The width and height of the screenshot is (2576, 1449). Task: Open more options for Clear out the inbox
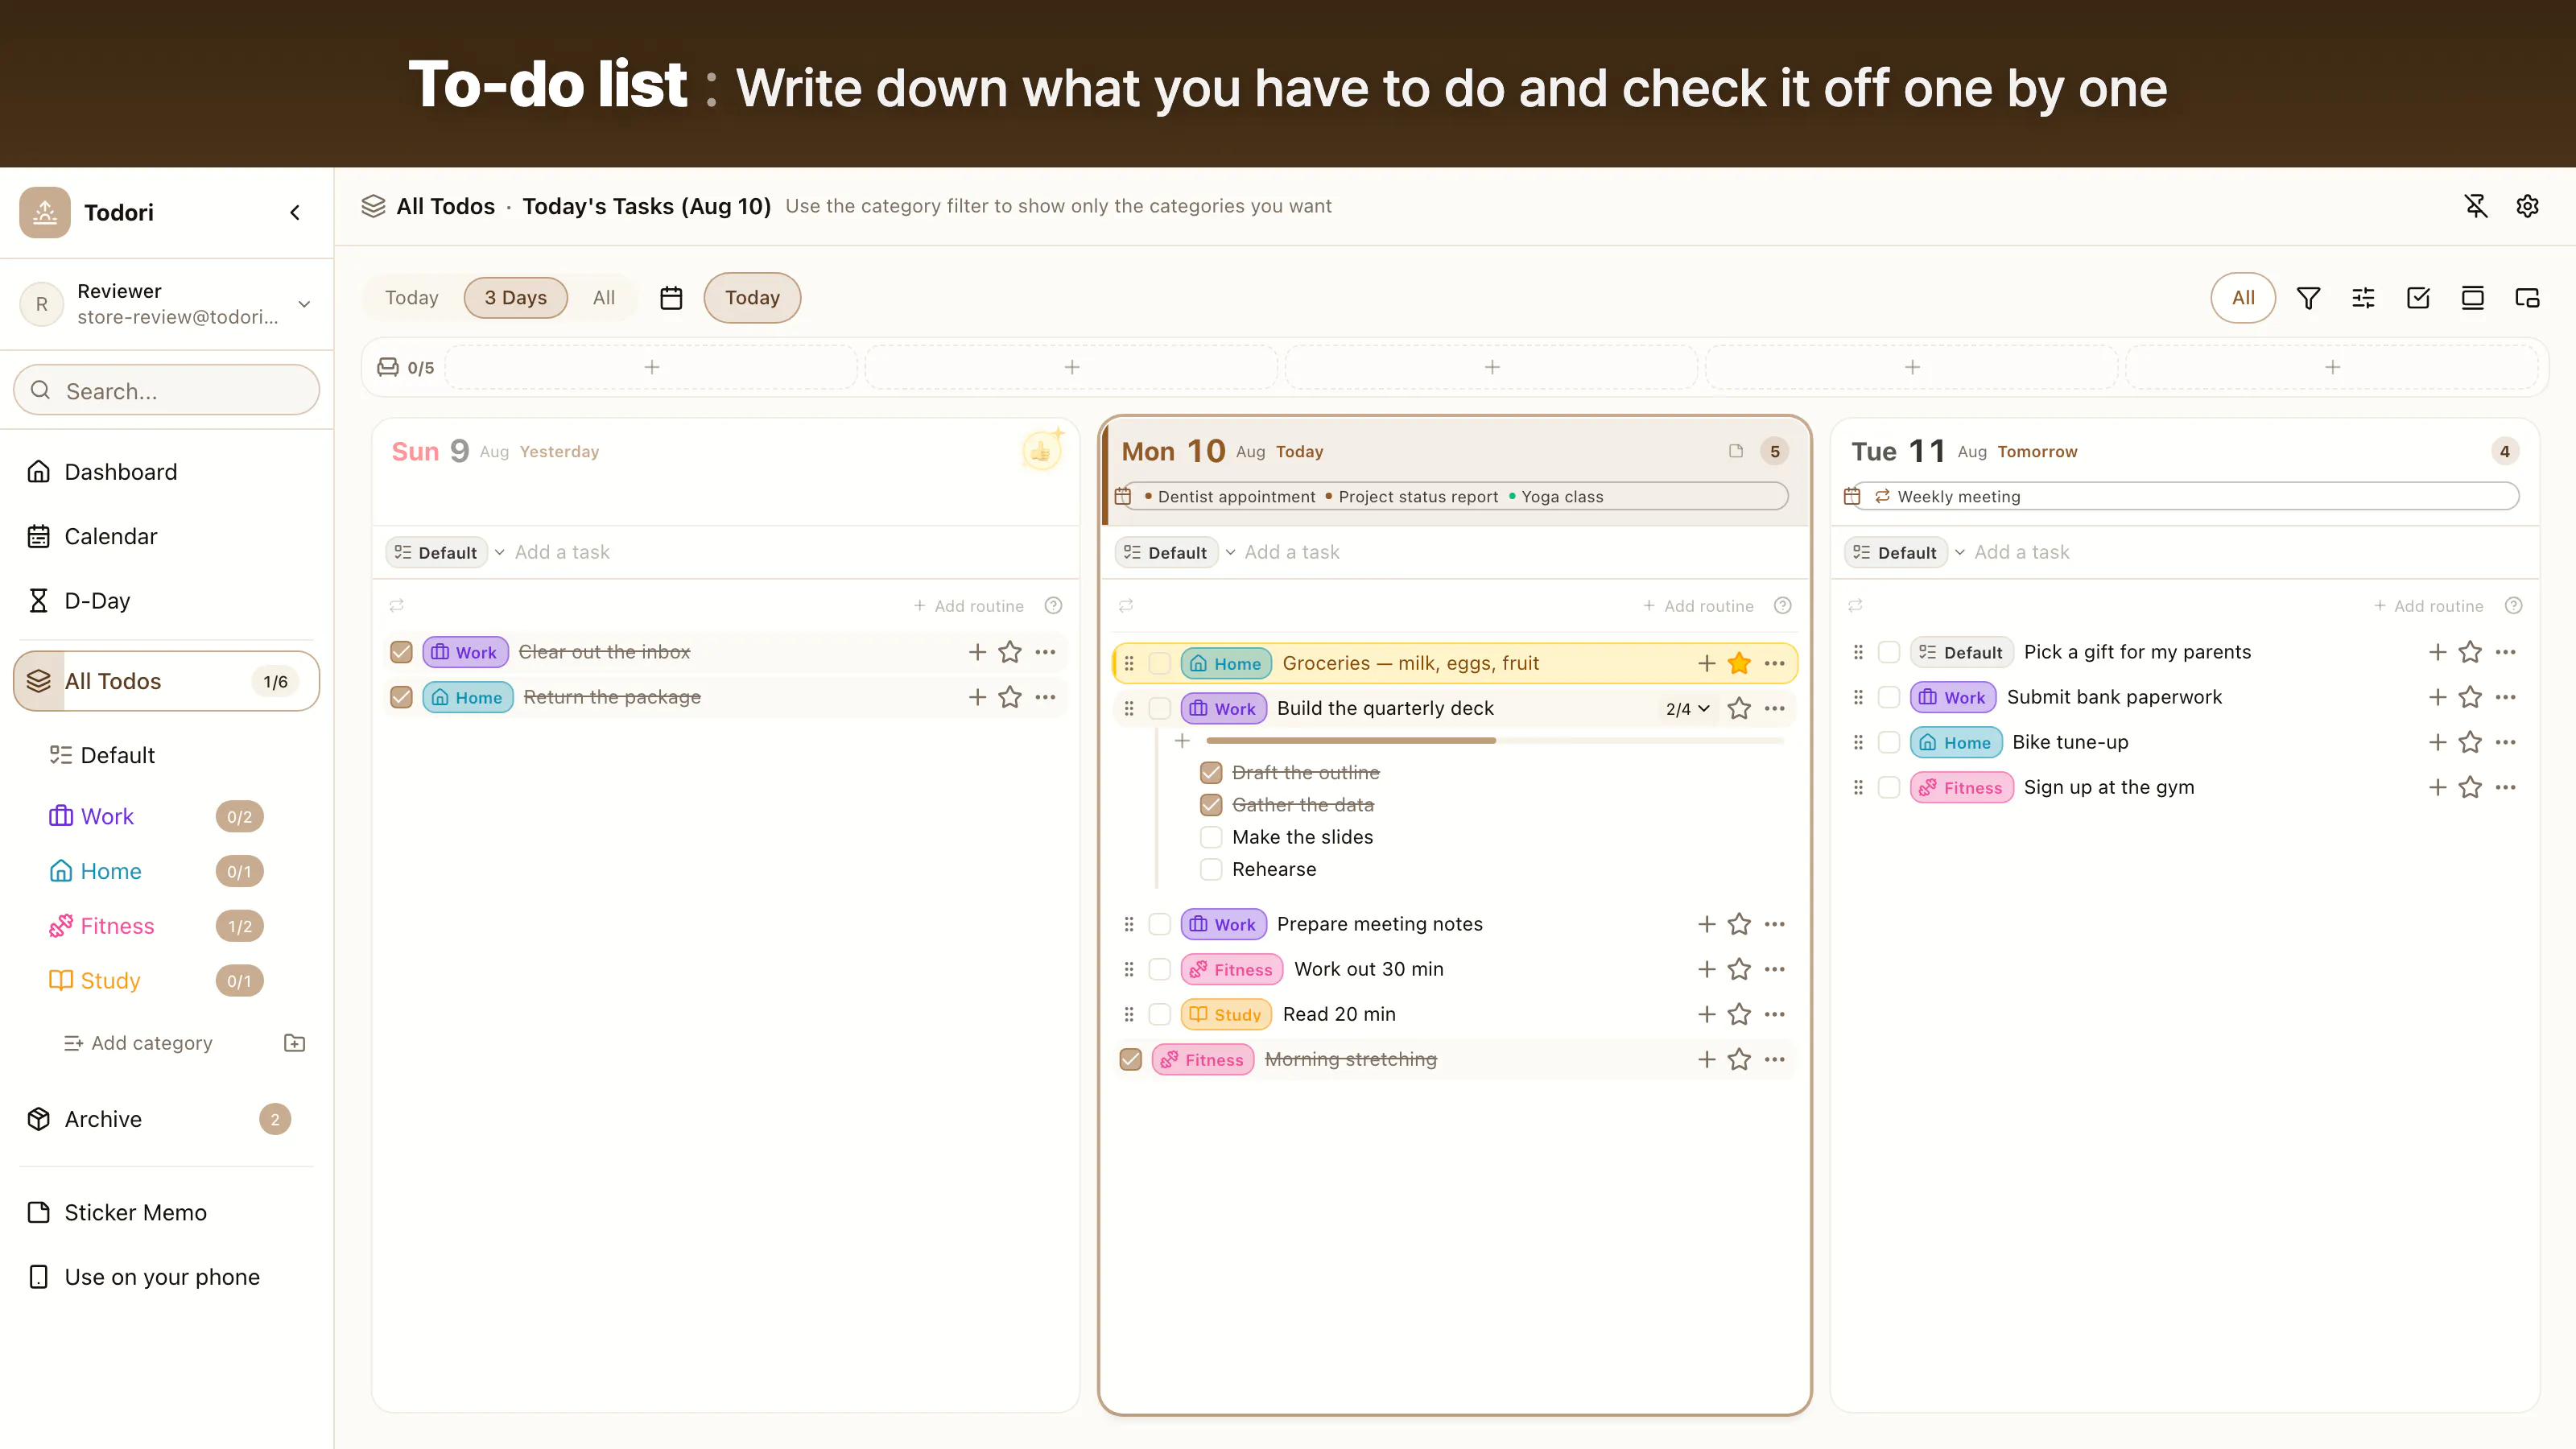pos(1045,652)
